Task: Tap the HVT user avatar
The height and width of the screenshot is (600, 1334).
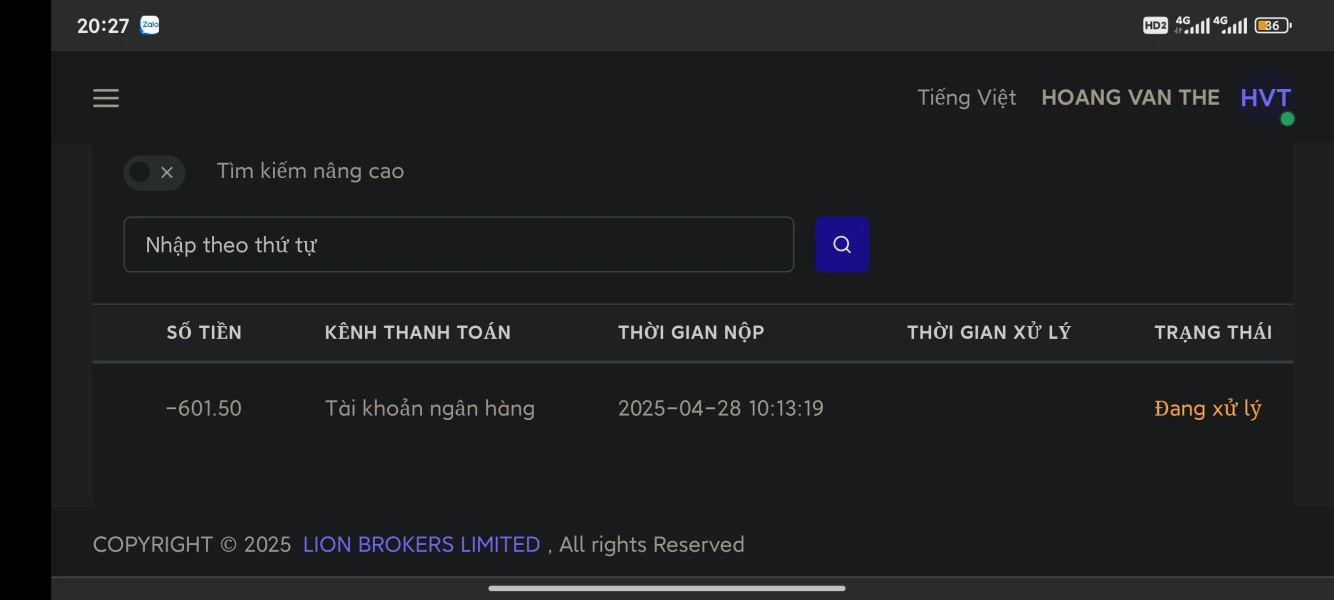Action: pyautogui.click(x=1265, y=98)
